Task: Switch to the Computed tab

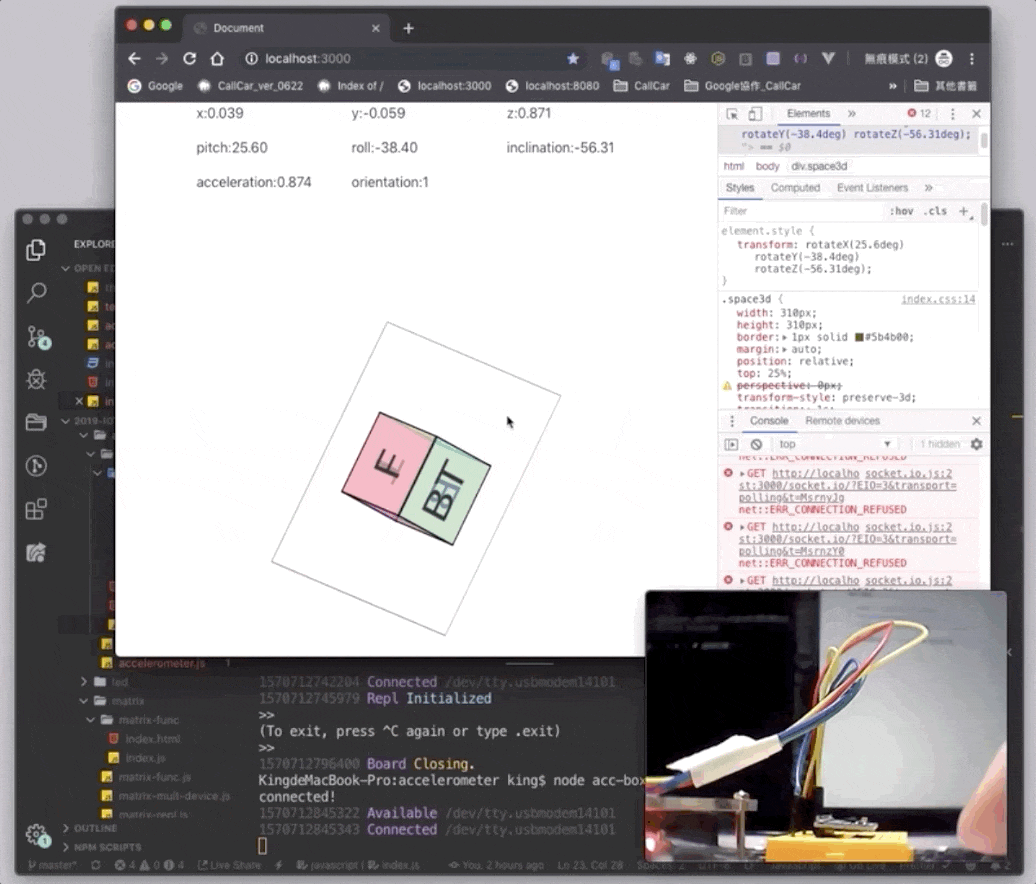Action: 796,188
